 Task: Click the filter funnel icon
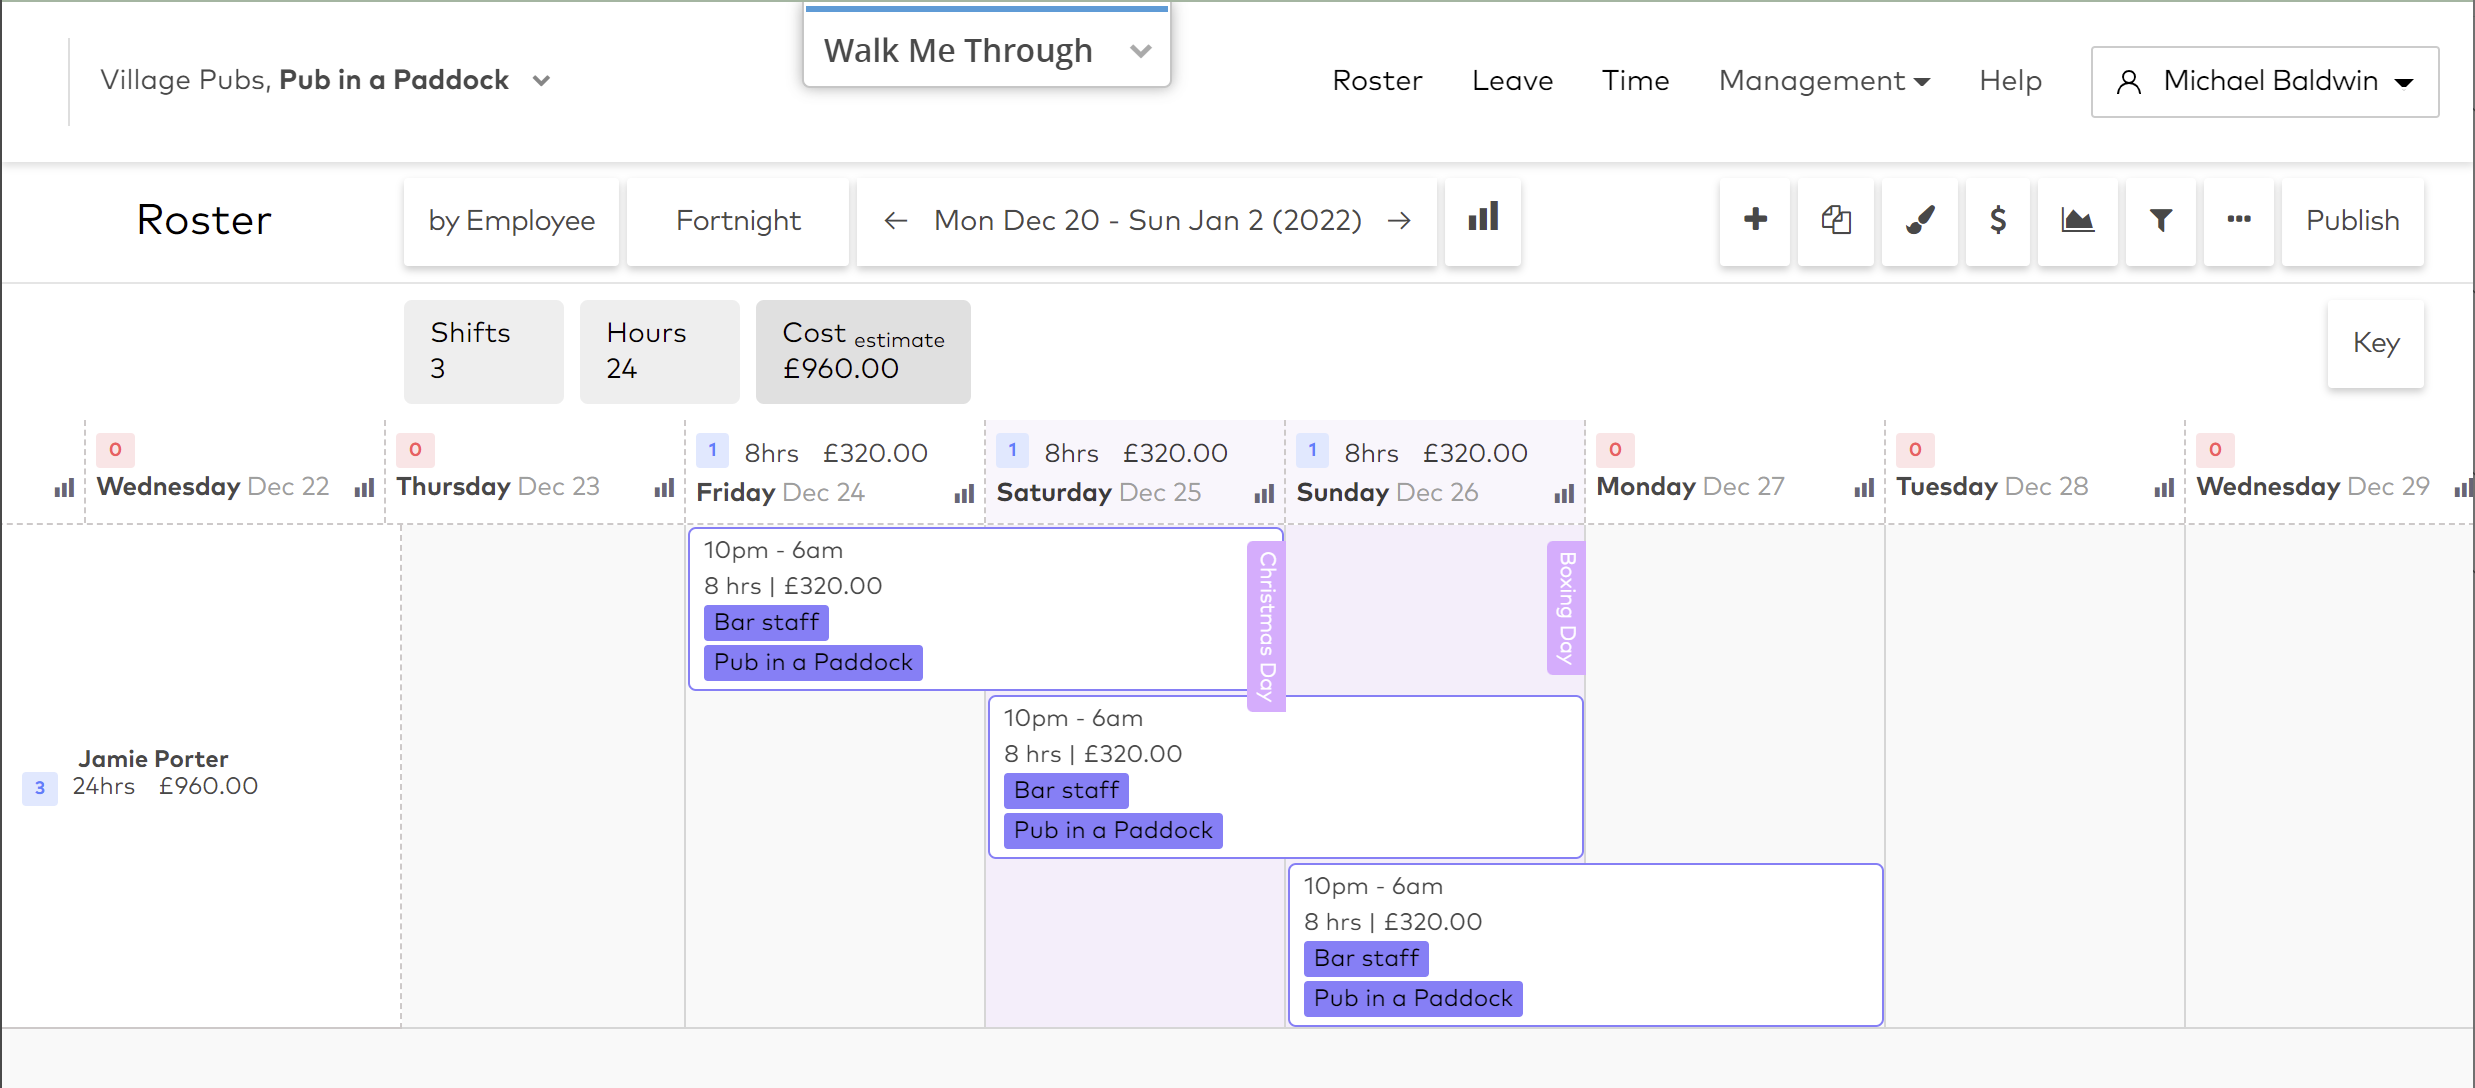[2161, 221]
